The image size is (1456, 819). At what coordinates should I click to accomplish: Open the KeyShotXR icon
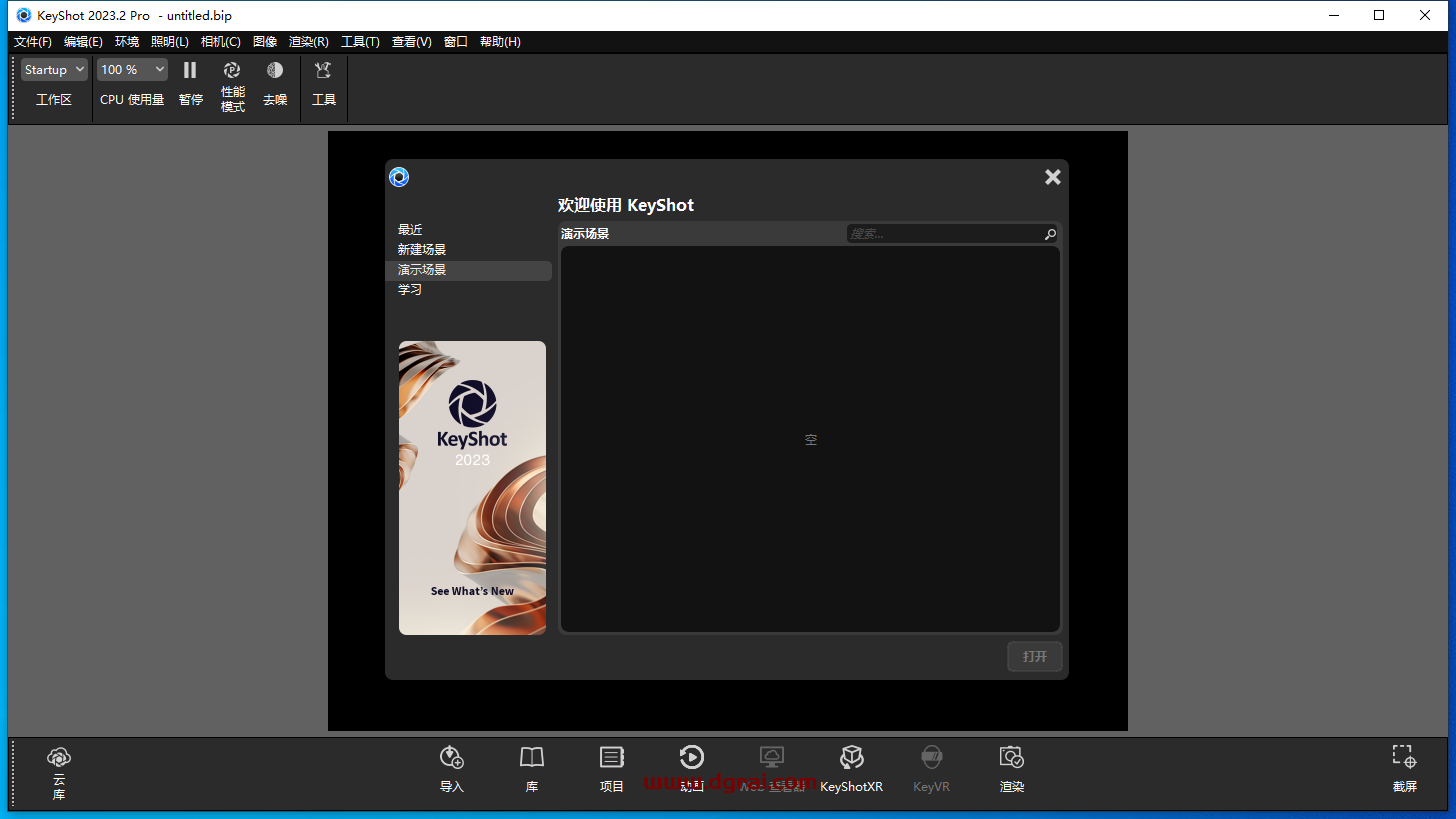[852, 757]
